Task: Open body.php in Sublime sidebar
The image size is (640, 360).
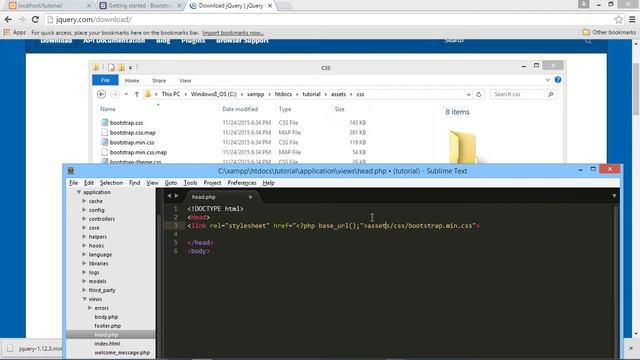Action: (106, 317)
